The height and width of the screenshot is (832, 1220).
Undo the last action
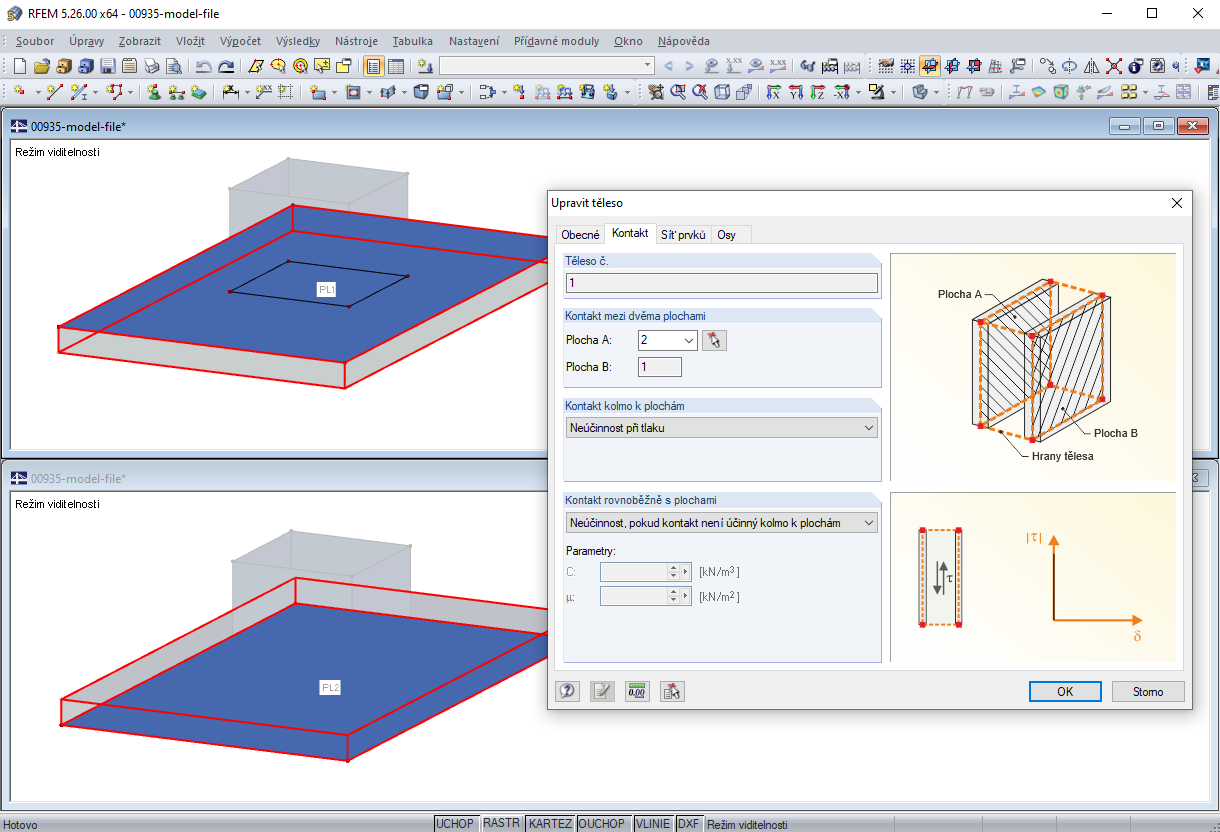tap(203, 67)
